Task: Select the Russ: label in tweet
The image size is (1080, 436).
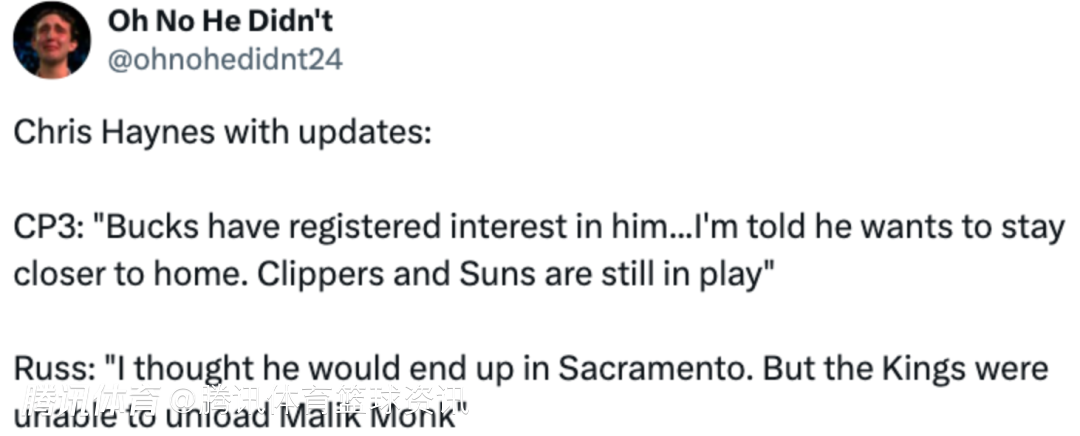Action: [55, 369]
